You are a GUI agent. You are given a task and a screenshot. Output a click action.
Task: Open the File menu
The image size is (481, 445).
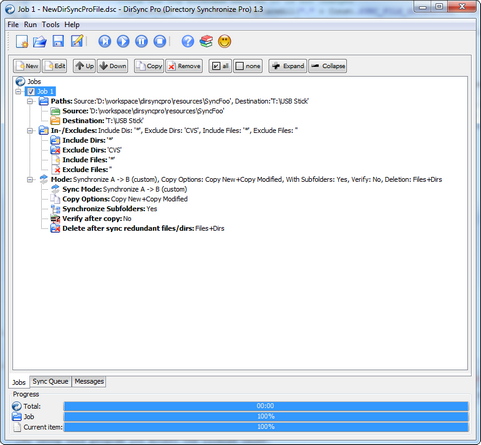click(13, 25)
